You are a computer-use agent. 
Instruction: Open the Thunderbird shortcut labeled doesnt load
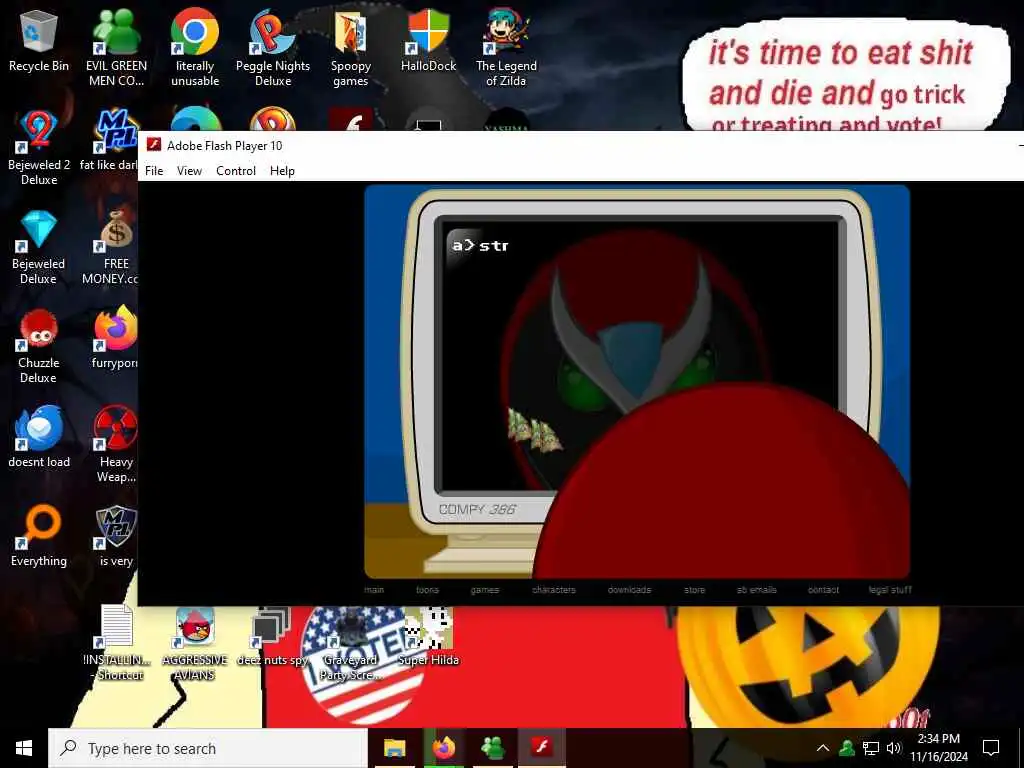[x=39, y=436]
